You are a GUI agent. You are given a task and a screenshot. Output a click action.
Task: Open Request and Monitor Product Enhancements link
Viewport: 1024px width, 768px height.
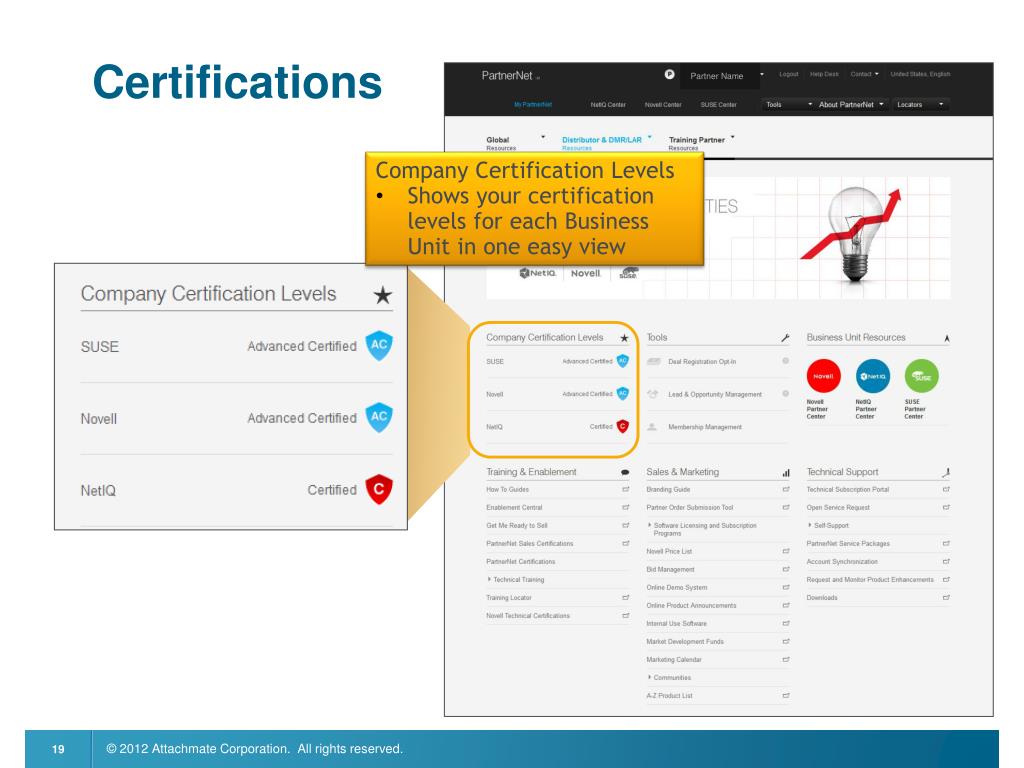870,580
